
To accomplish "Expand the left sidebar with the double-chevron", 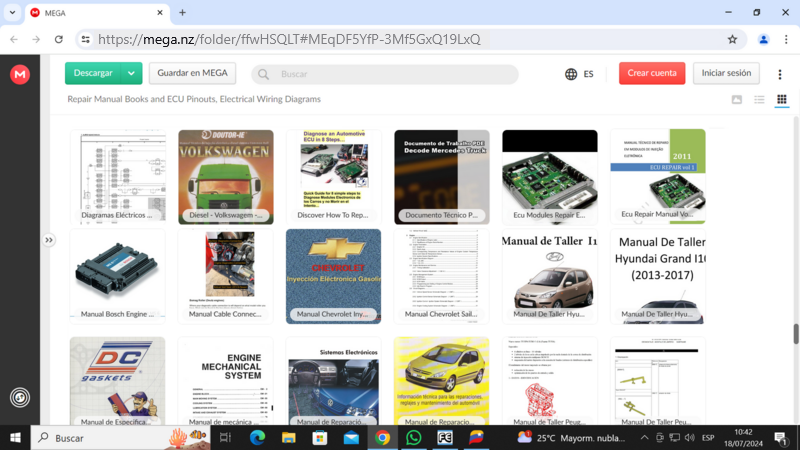I will 48,240.
